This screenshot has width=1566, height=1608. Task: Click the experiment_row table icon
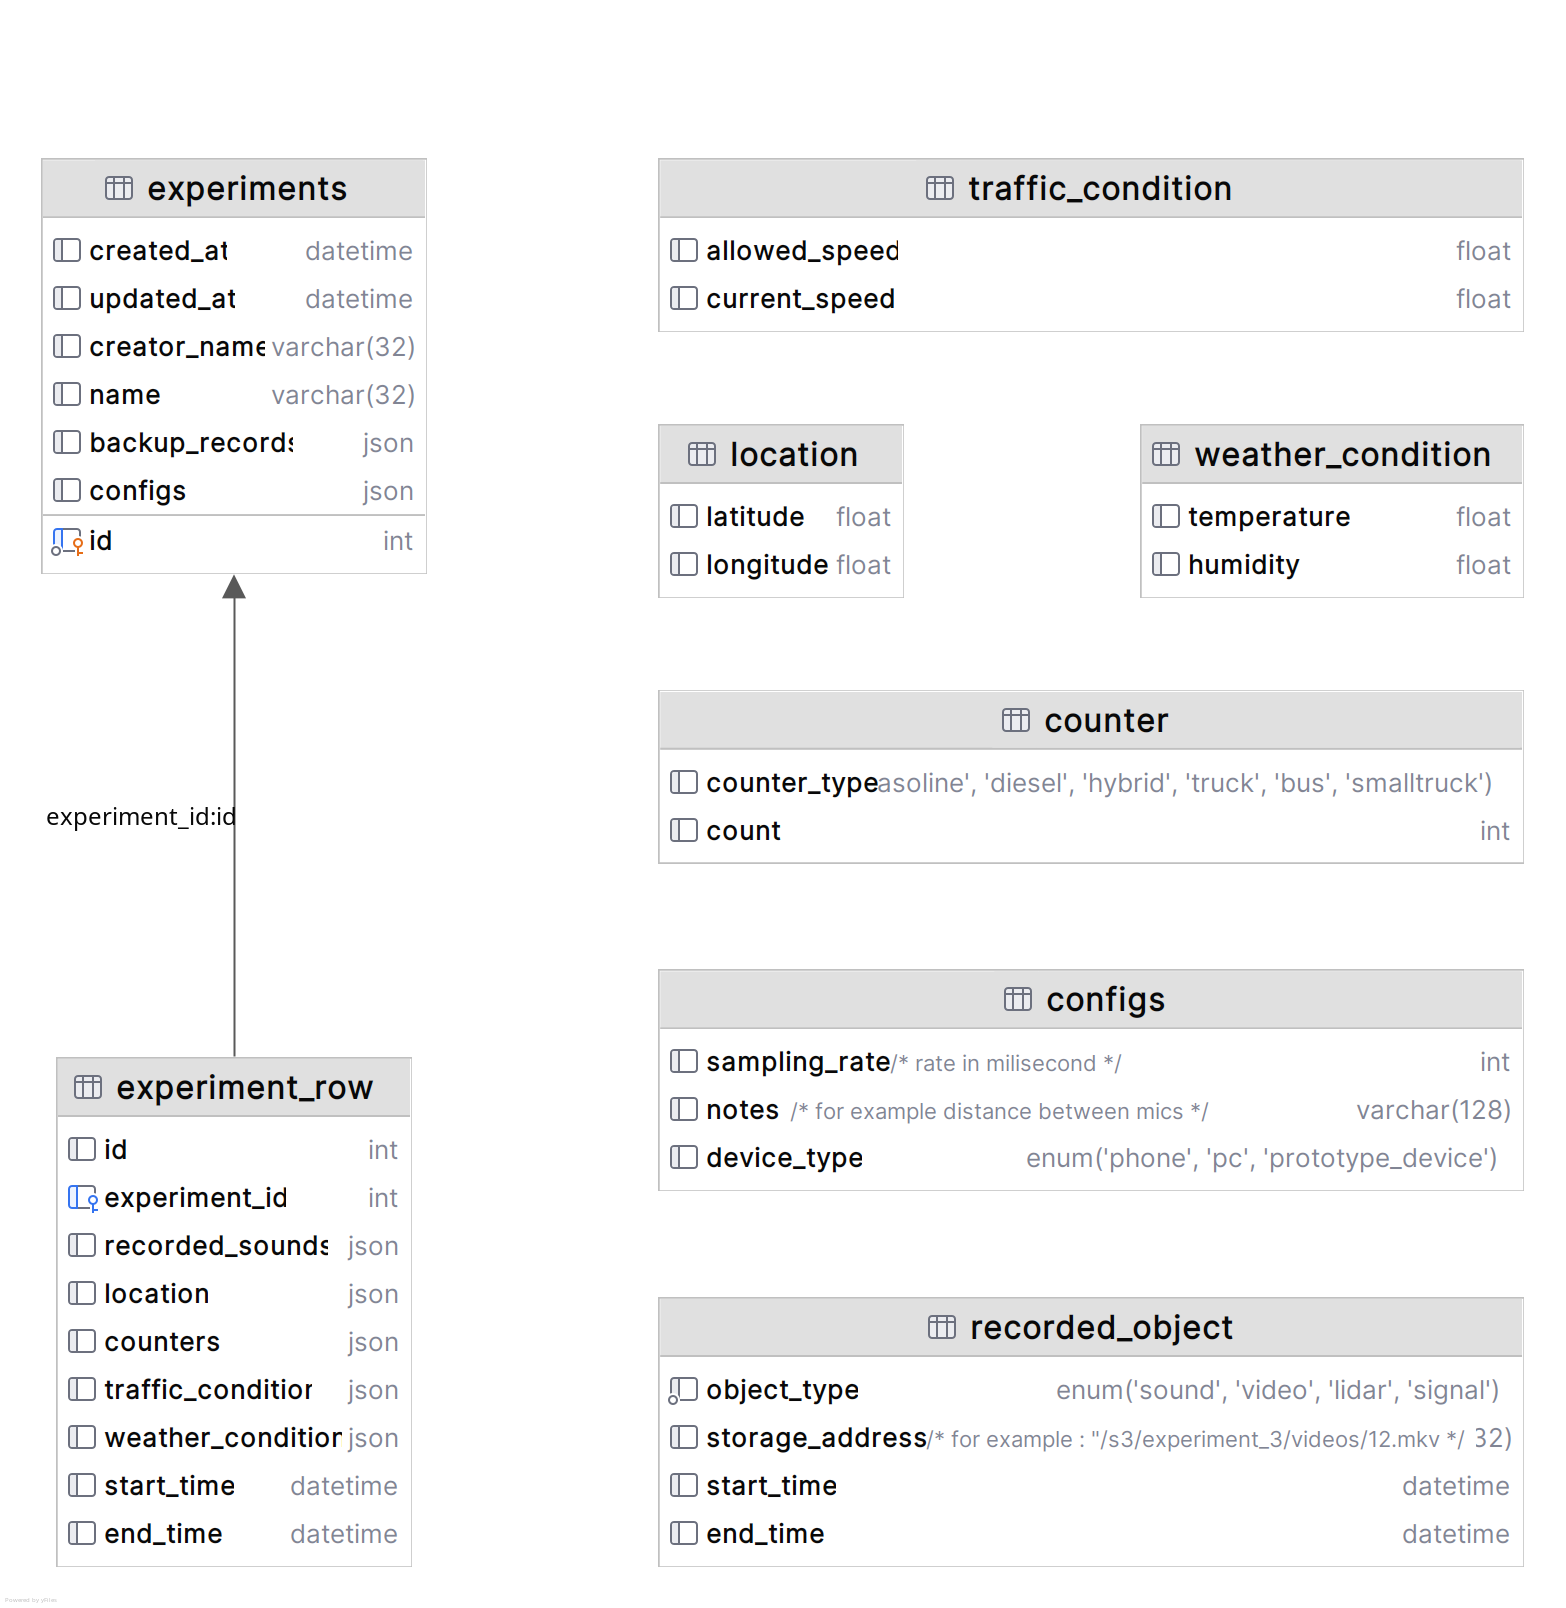[x=88, y=1087]
